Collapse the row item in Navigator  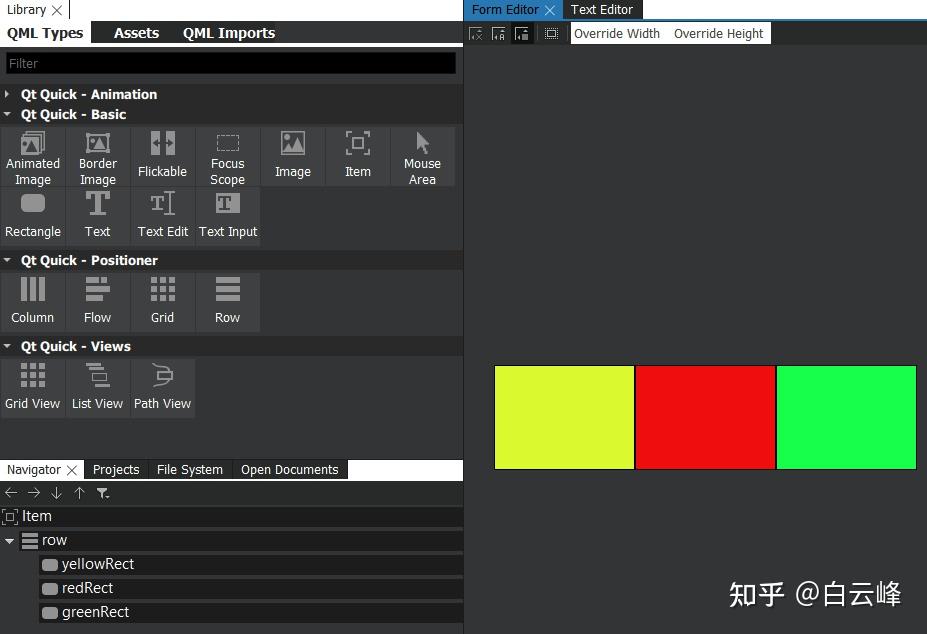10,540
